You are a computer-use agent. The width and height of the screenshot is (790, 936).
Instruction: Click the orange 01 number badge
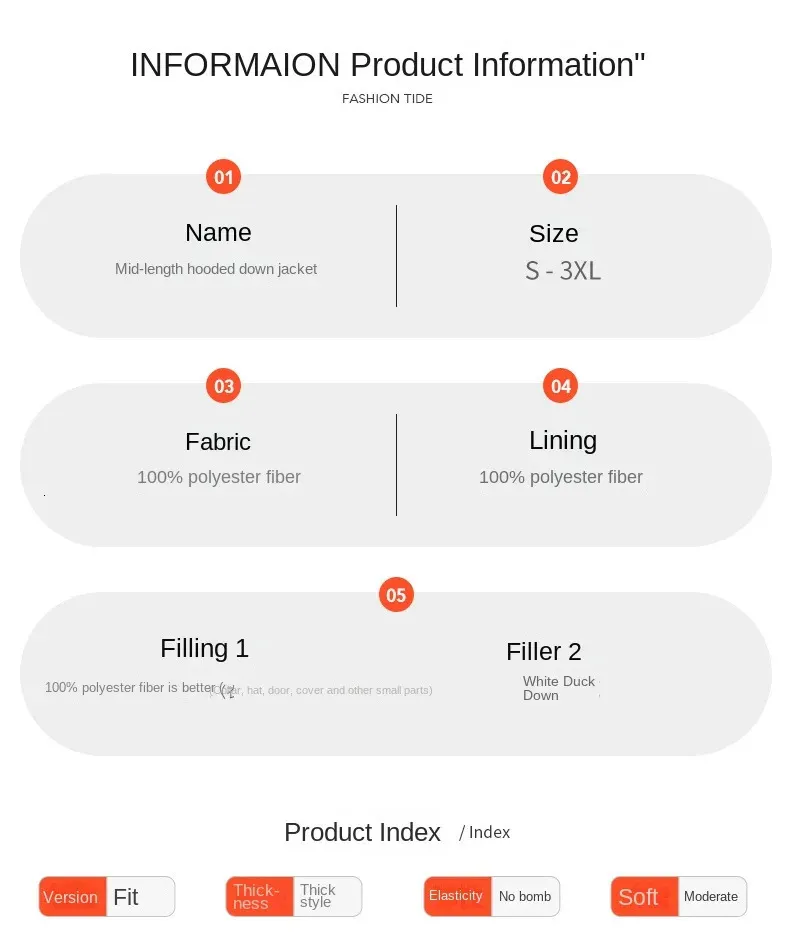coord(223,177)
